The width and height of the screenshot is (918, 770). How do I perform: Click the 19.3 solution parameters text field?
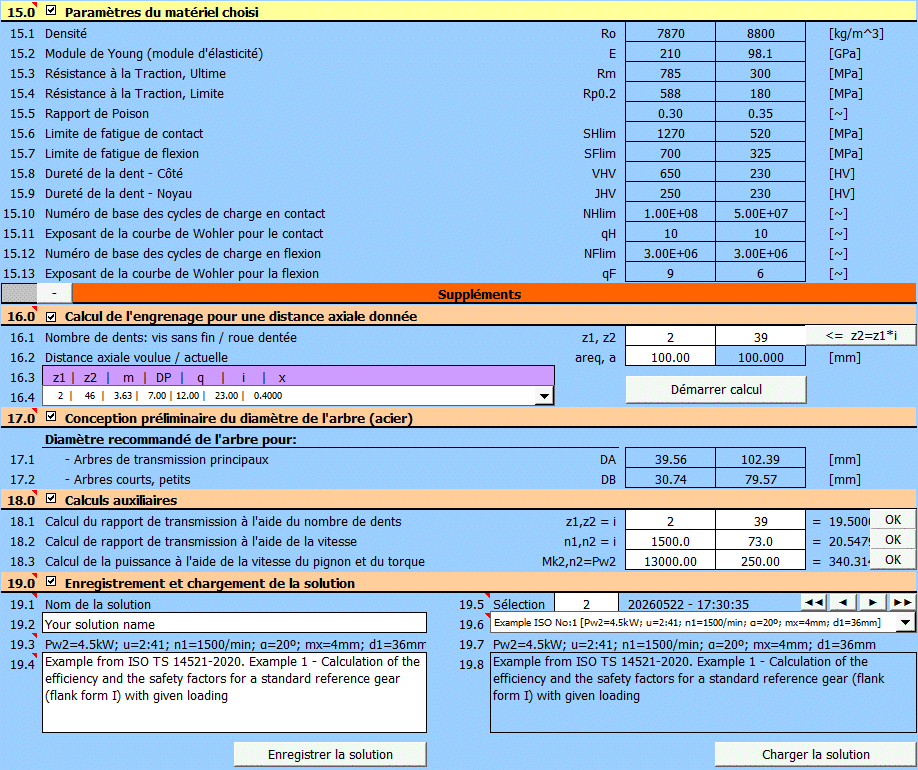tap(234, 644)
